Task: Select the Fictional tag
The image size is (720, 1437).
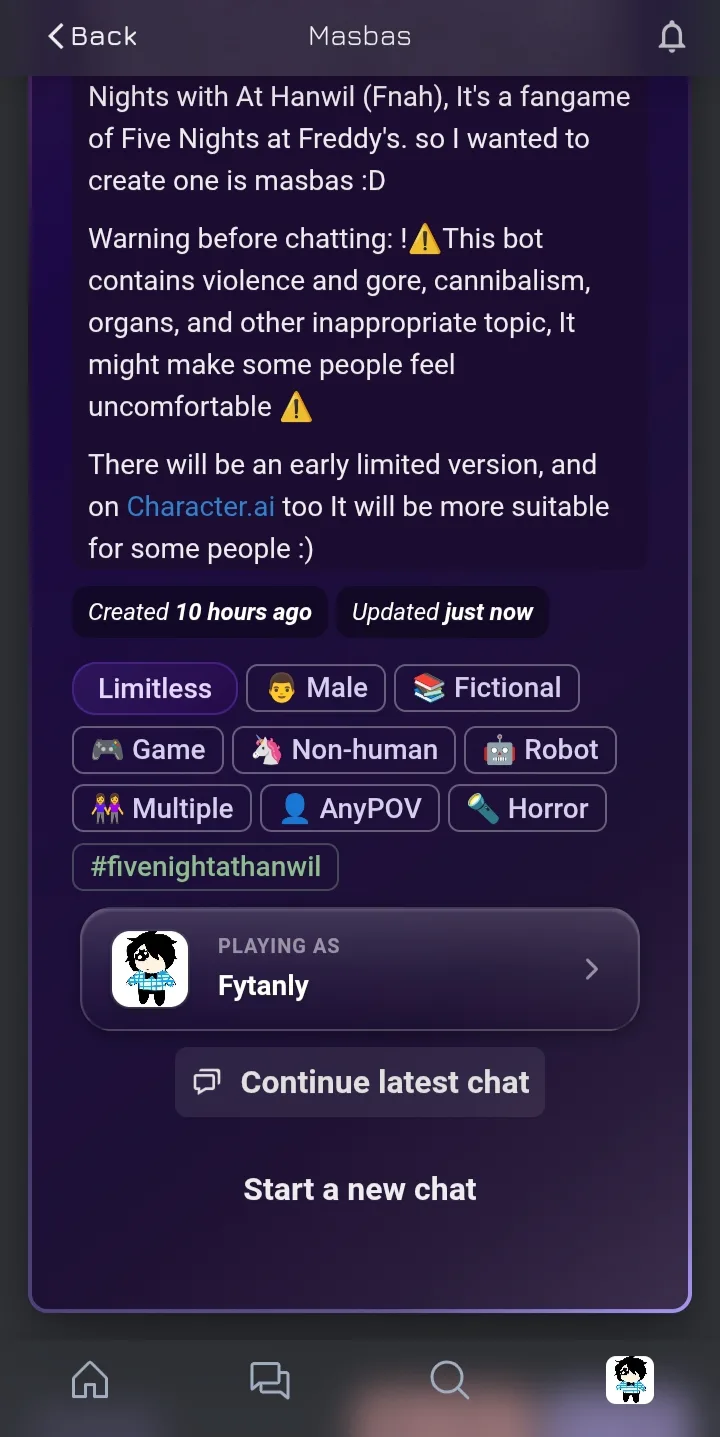Action: [x=487, y=688]
